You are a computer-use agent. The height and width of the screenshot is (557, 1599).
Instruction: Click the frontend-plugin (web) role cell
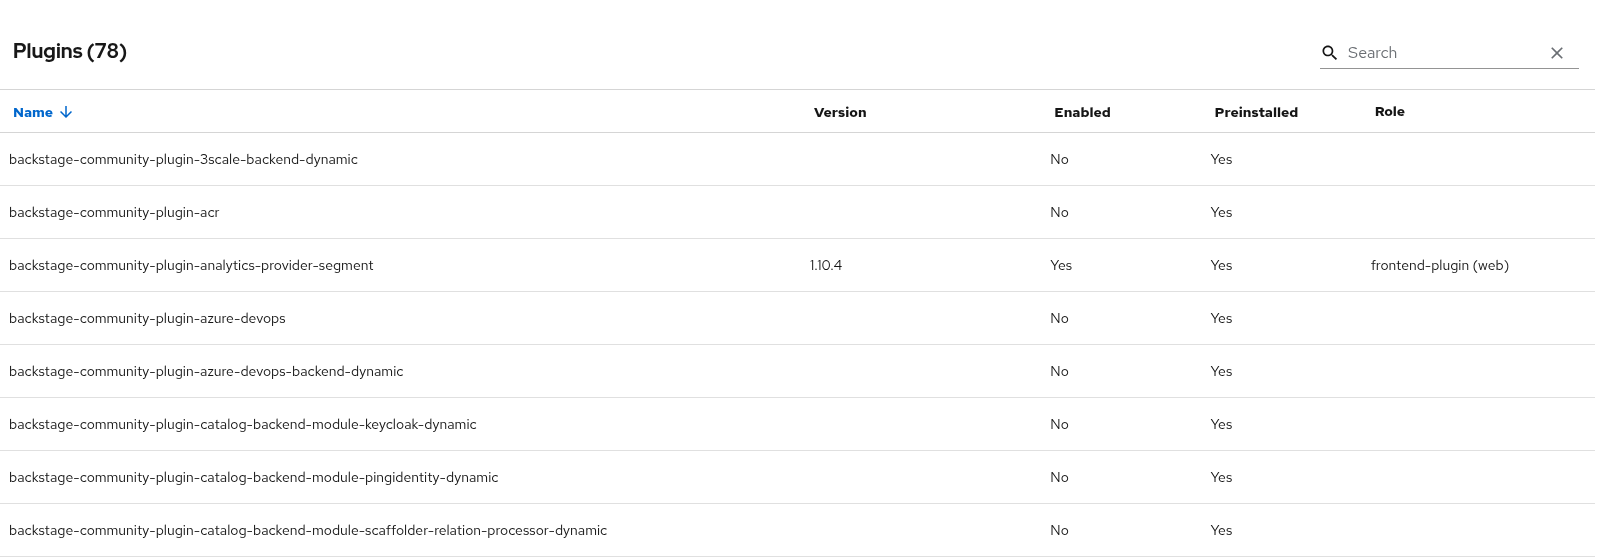click(1439, 265)
